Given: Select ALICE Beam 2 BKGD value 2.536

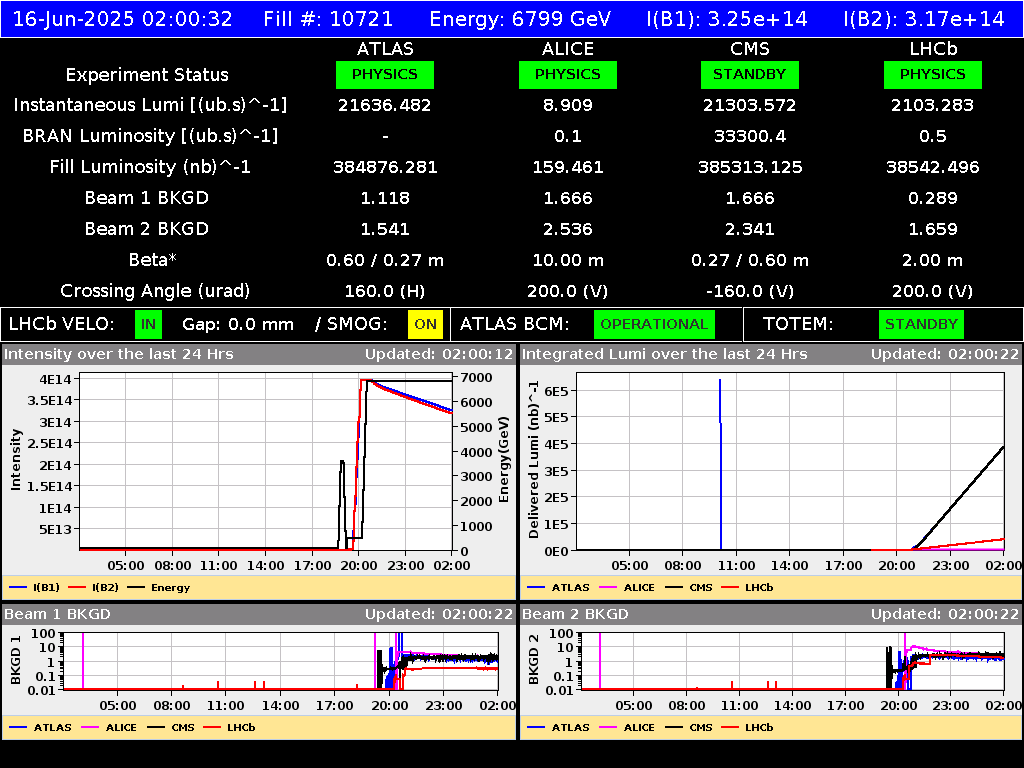Looking at the screenshot, I should pos(568,229).
